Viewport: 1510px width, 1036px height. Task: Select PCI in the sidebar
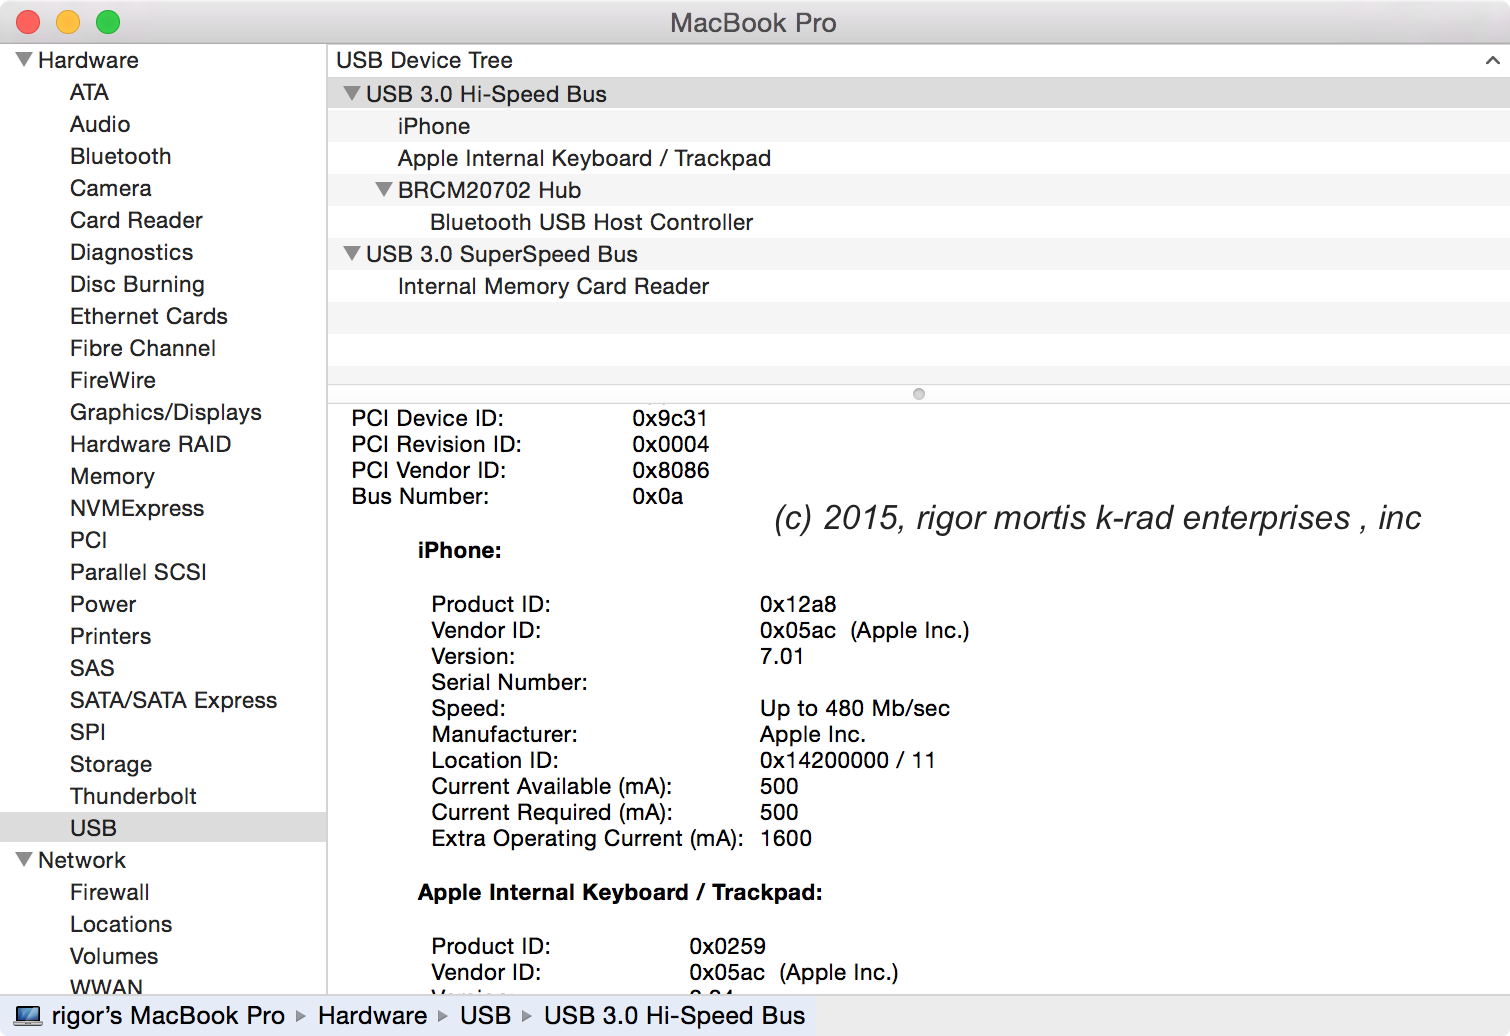pyautogui.click(x=89, y=540)
